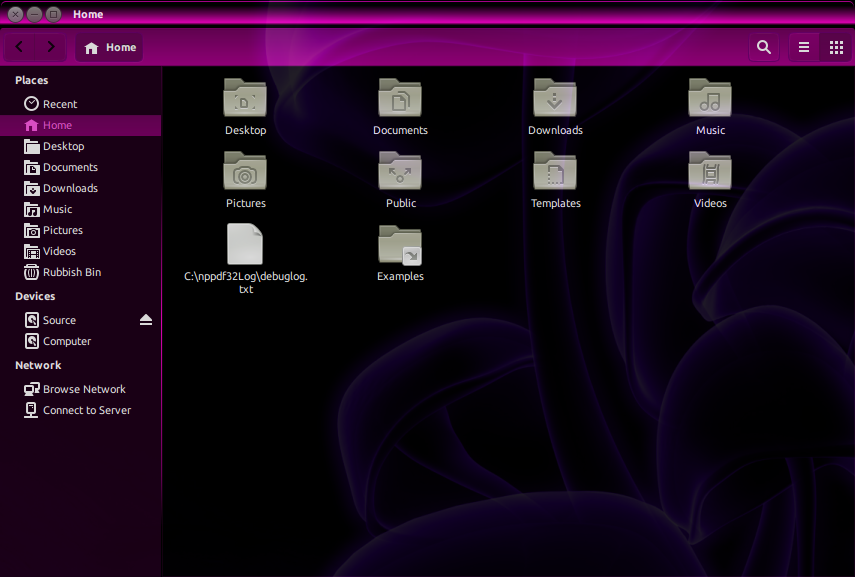
Task: Click the Home path bar button
Action: 109,47
